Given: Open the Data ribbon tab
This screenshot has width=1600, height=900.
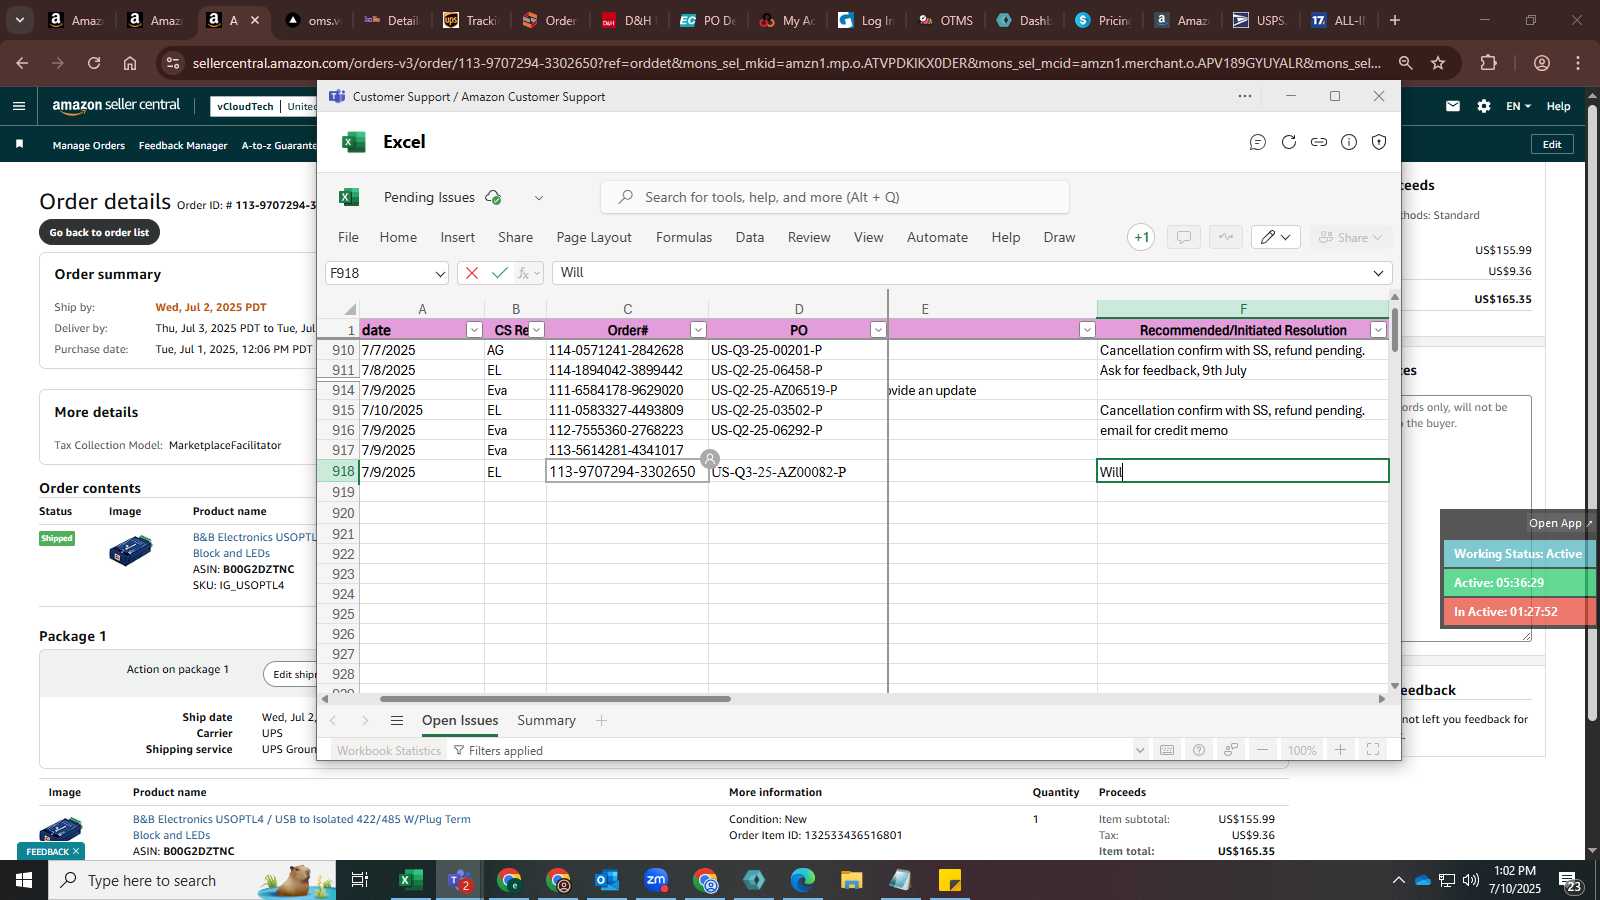Looking at the screenshot, I should tap(750, 237).
